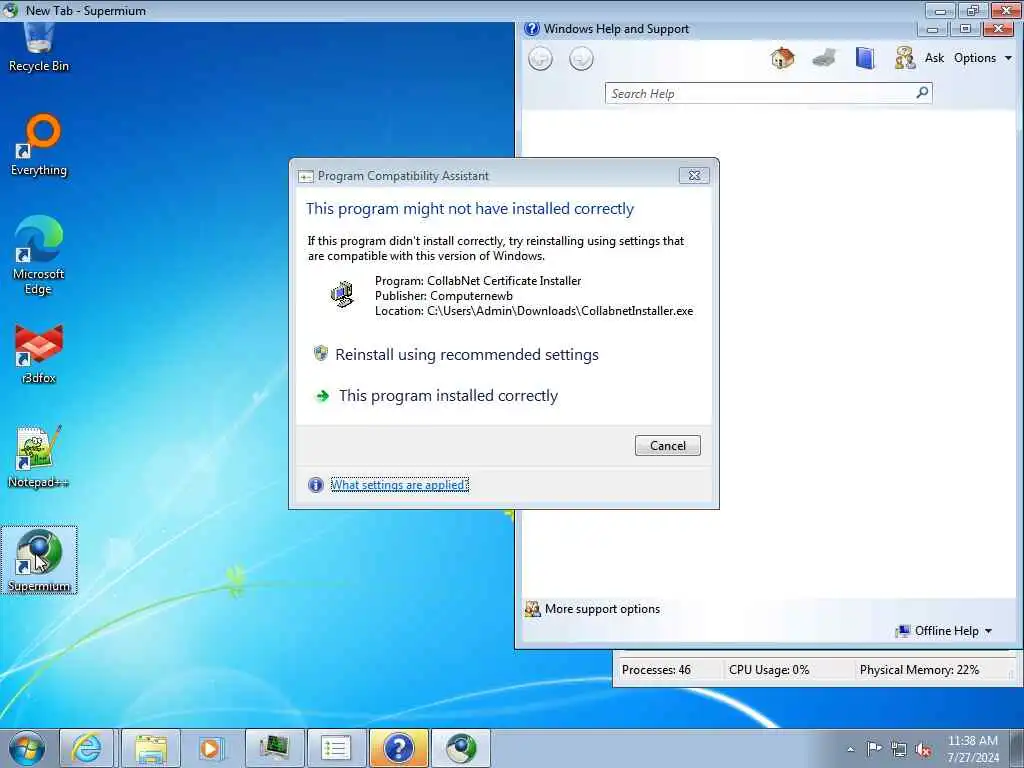The image size is (1024, 768).
Task: Click 'CPU Usage: 0%' status text
Action: coord(769,669)
